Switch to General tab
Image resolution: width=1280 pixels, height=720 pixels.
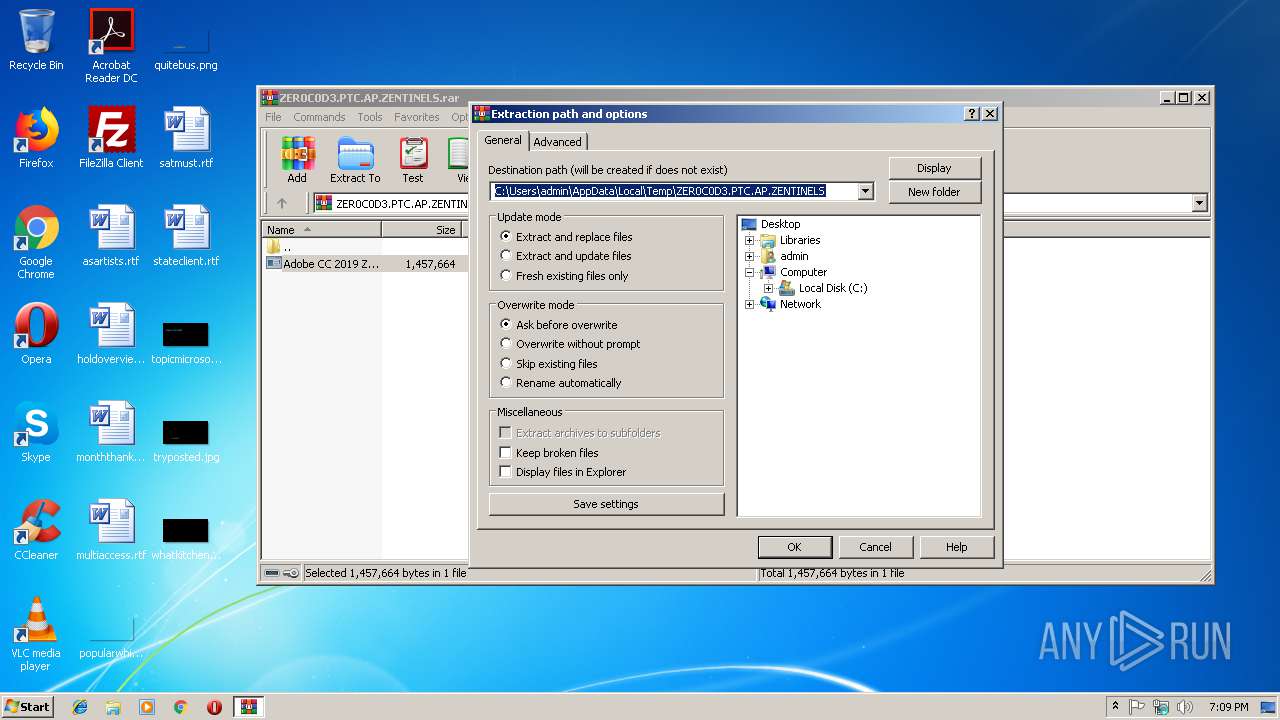click(x=503, y=140)
